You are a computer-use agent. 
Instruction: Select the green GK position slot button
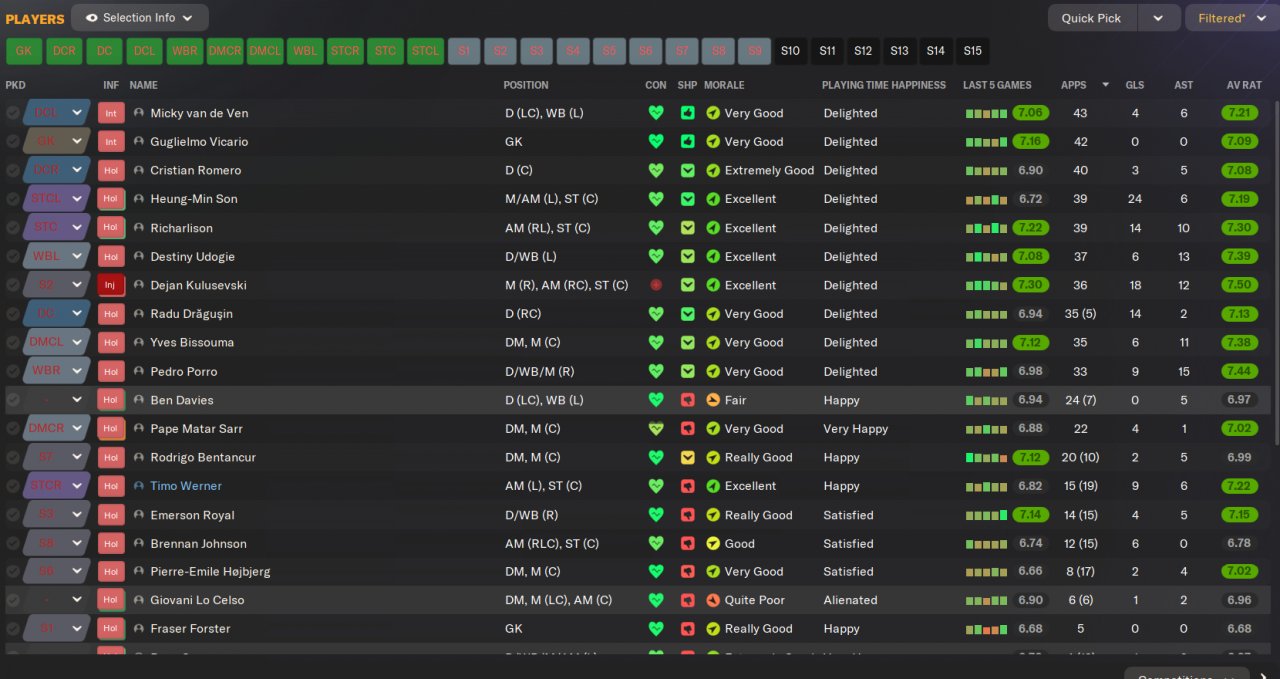pos(24,51)
